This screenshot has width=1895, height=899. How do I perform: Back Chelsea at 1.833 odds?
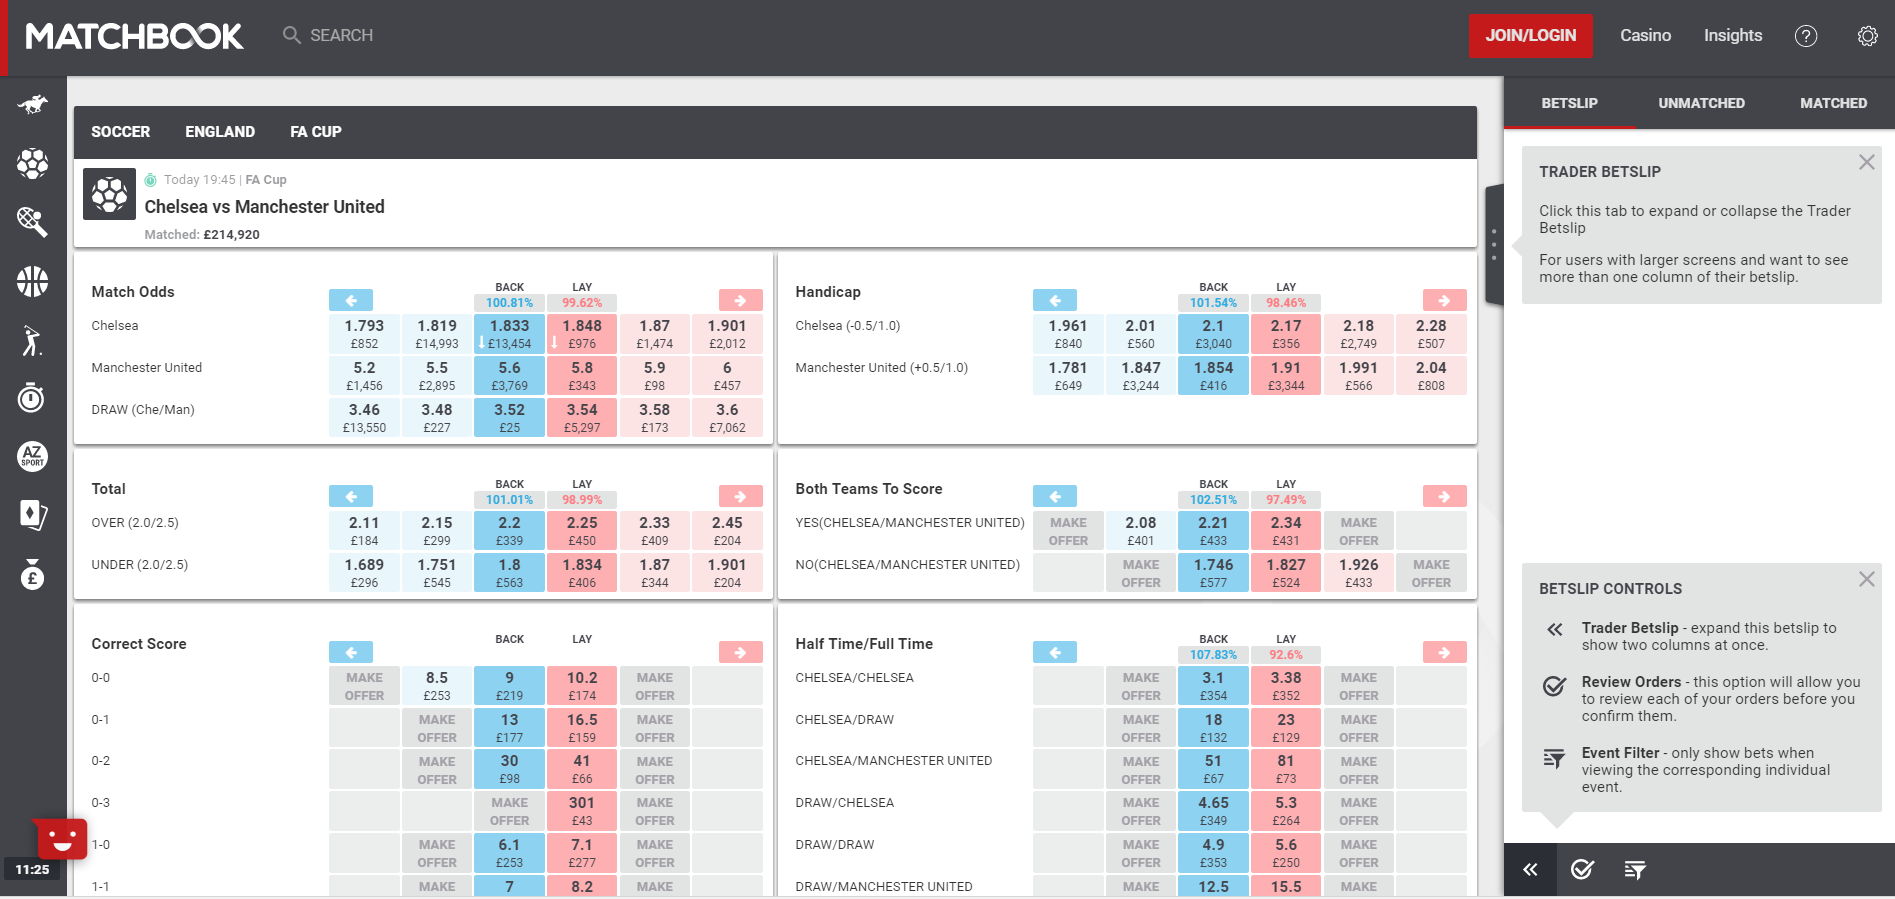[509, 333]
